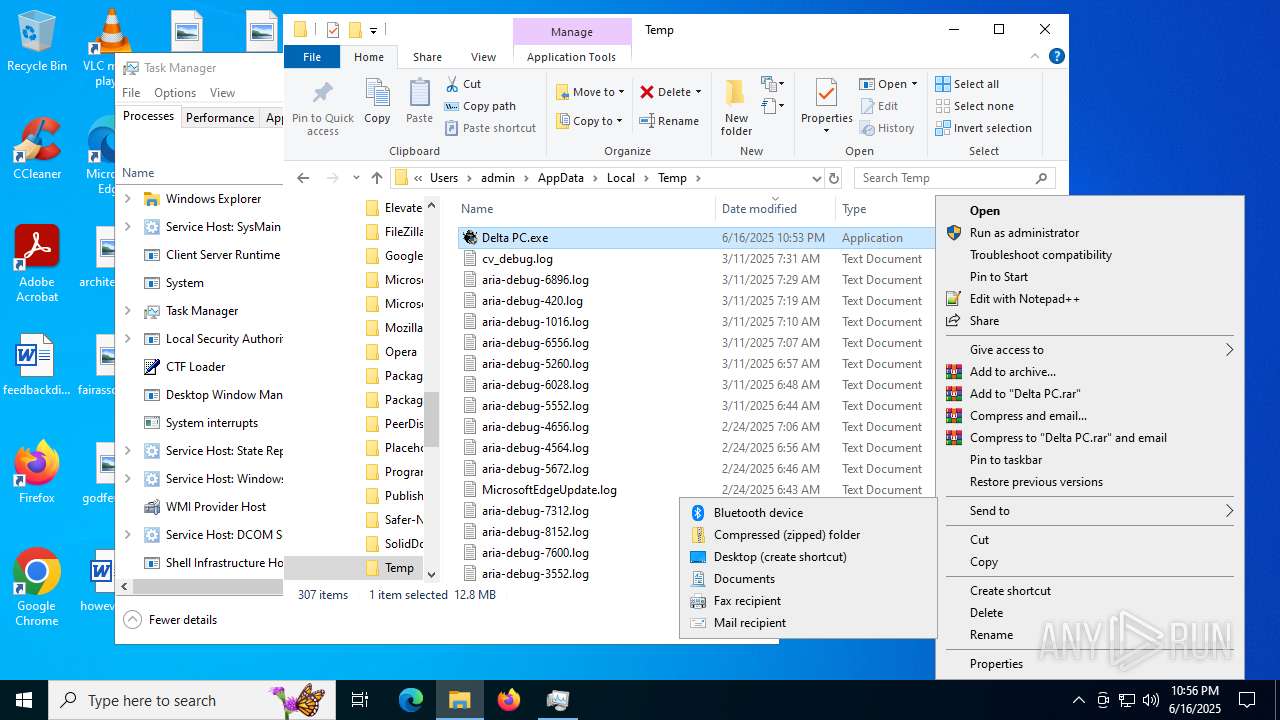
Task: Open Google Chrome from the desktop
Action: [x=37, y=587]
